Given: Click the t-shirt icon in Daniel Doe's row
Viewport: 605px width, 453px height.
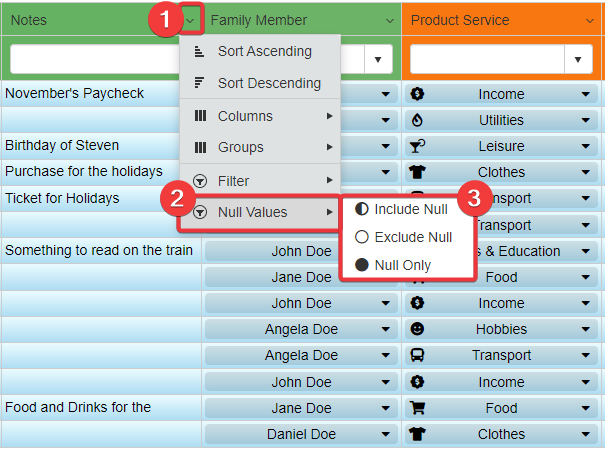Looking at the screenshot, I should pos(417,434).
